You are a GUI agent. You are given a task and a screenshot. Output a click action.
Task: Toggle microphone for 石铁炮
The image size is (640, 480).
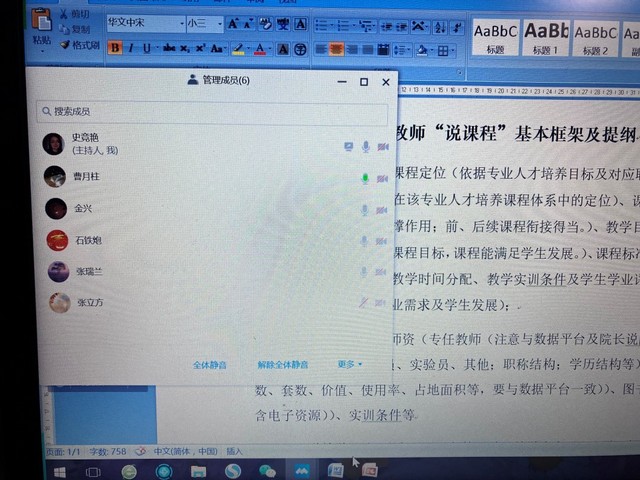coord(365,241)
